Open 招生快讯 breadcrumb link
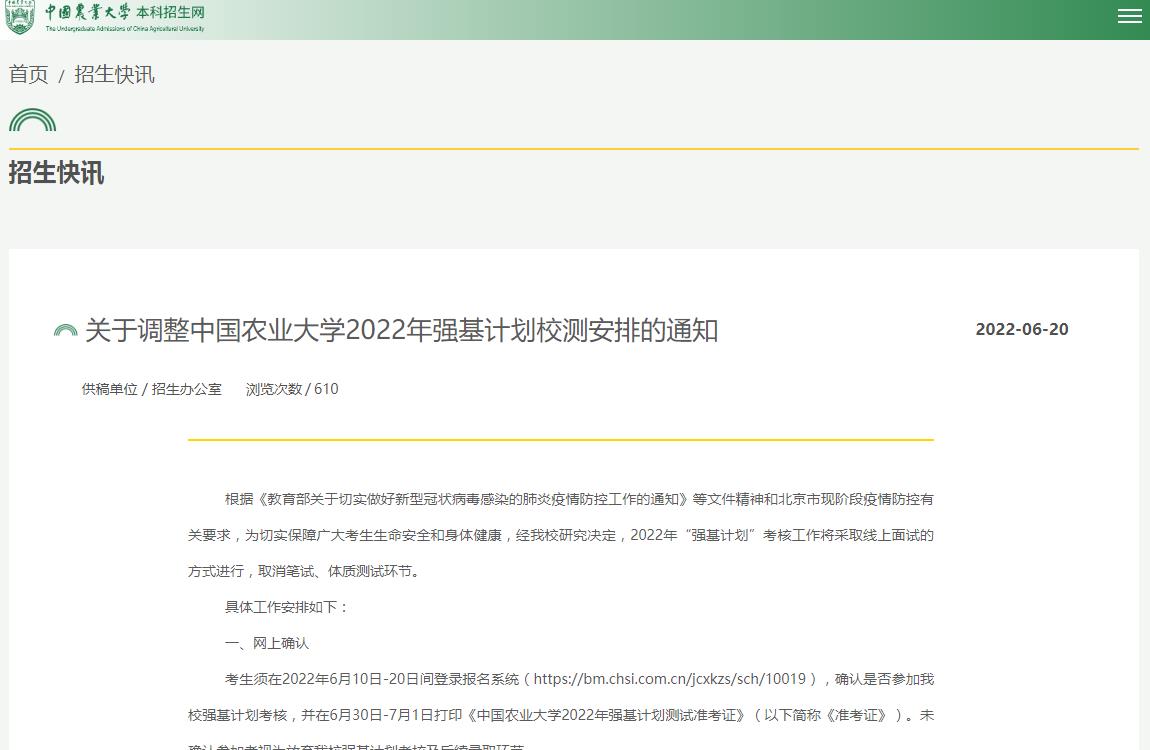The image size is (1150, 750). [x=114, y=74]
